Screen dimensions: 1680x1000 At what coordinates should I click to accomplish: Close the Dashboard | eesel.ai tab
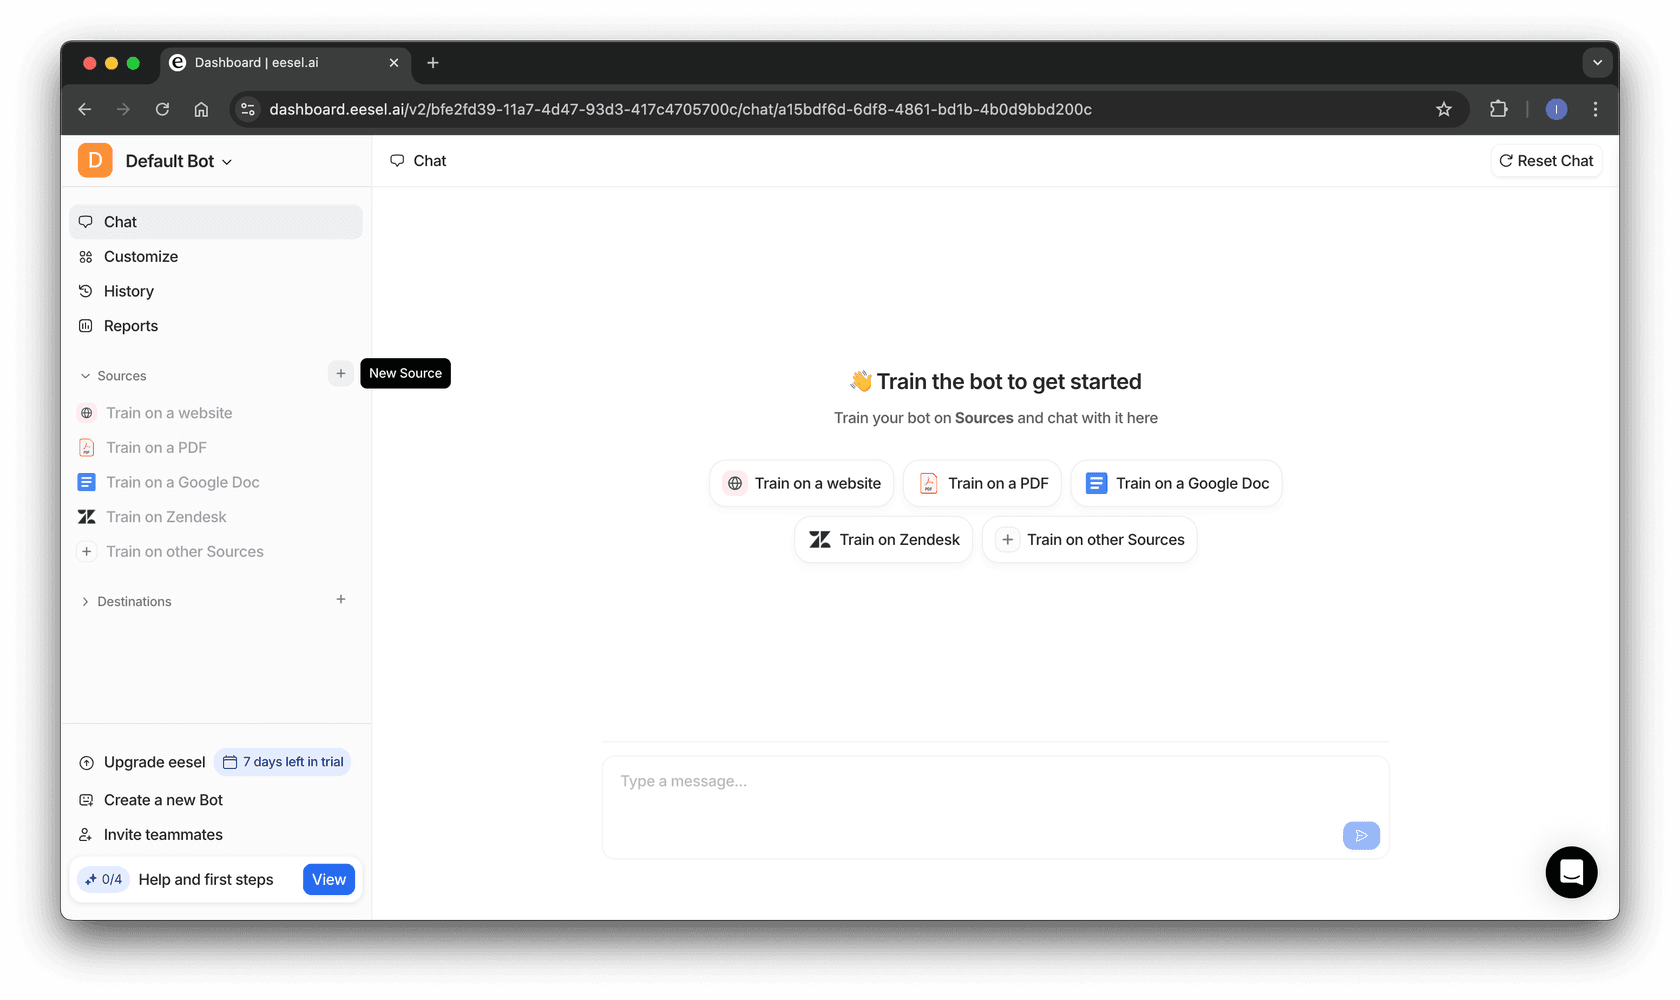394,63
